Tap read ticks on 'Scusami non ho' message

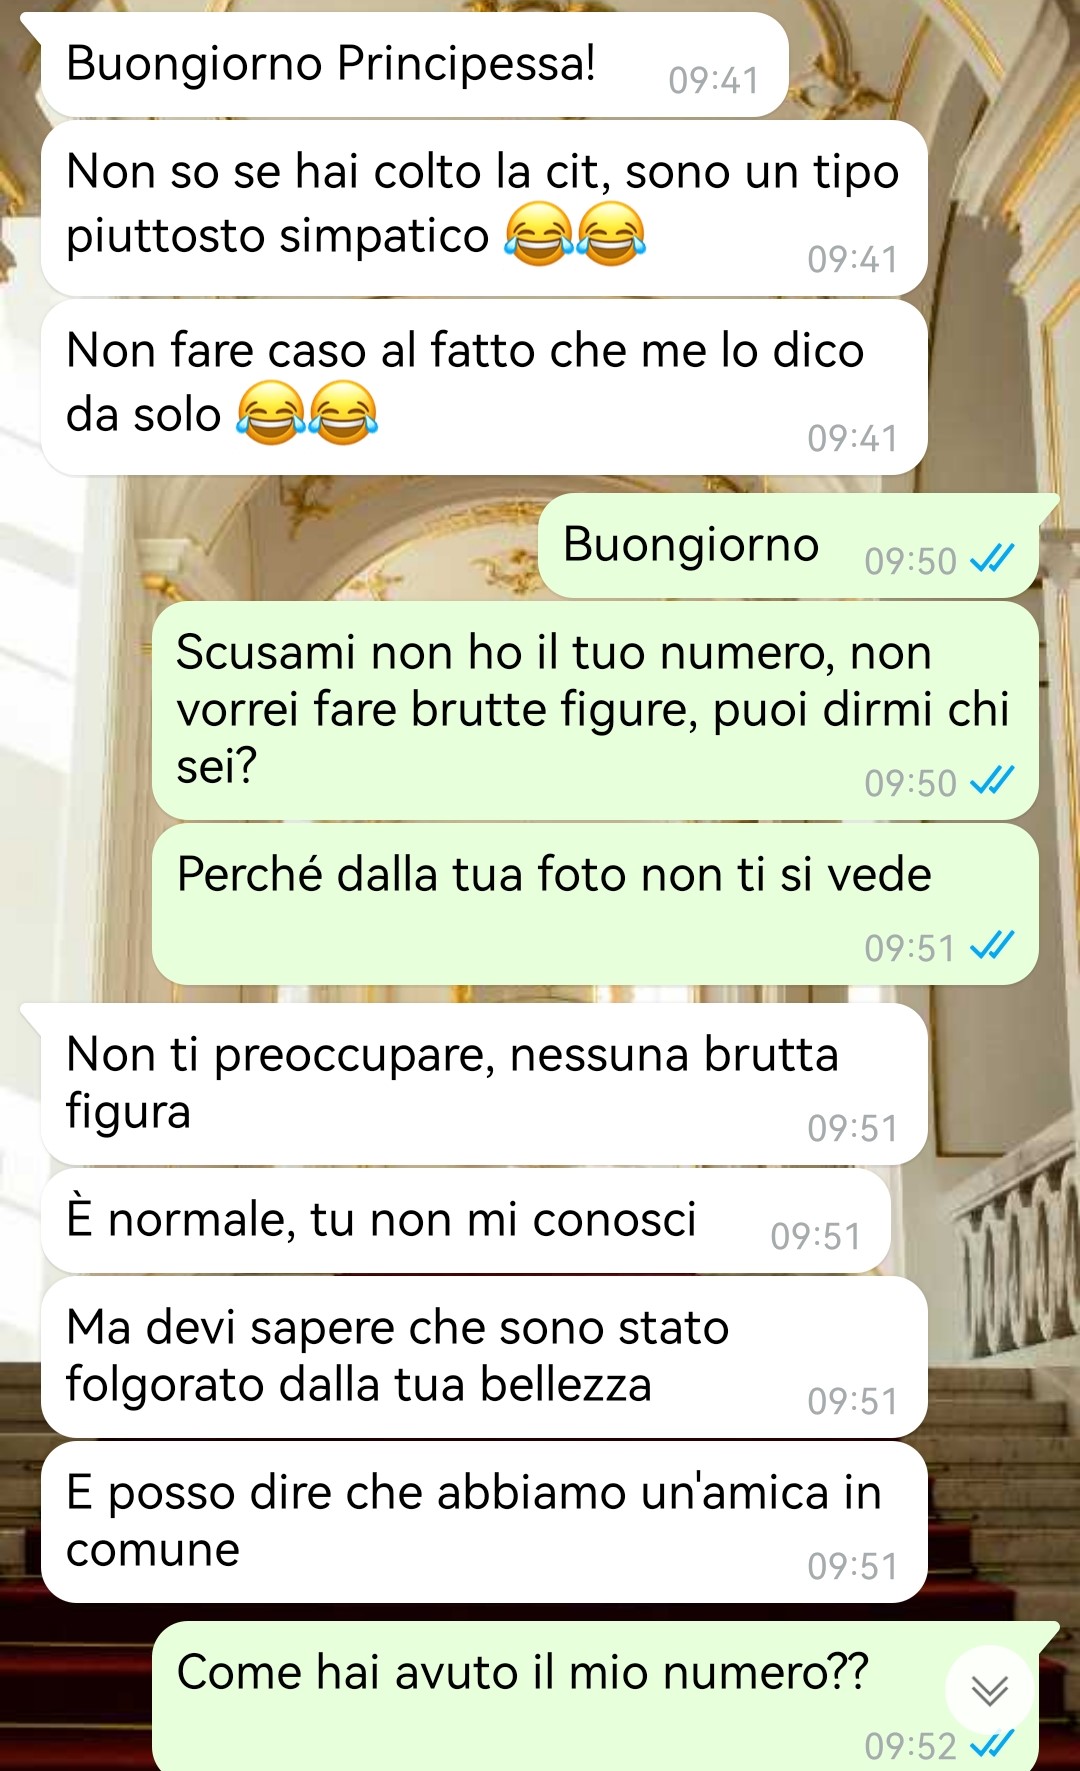tap(992, 780)
